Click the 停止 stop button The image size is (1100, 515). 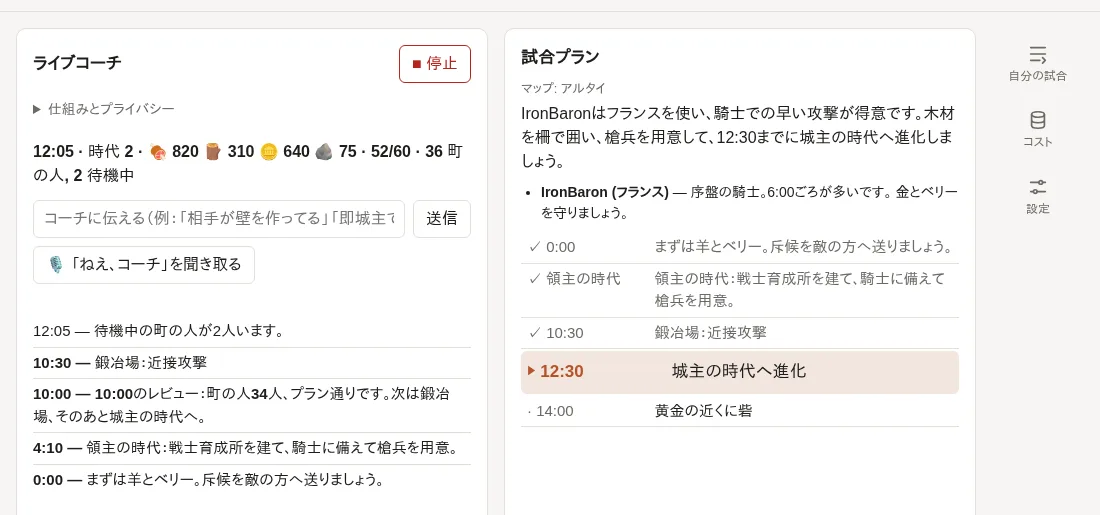point(435,64)
